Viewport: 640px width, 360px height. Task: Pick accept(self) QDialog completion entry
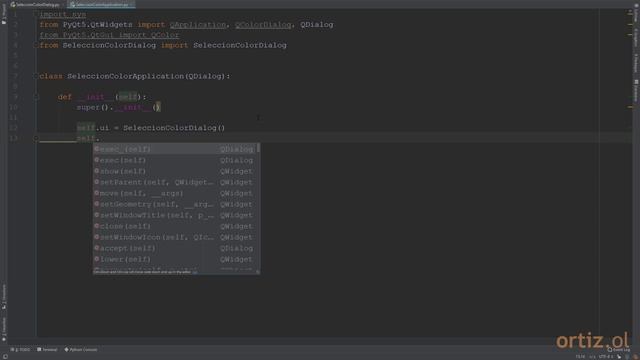pos(174,249)
